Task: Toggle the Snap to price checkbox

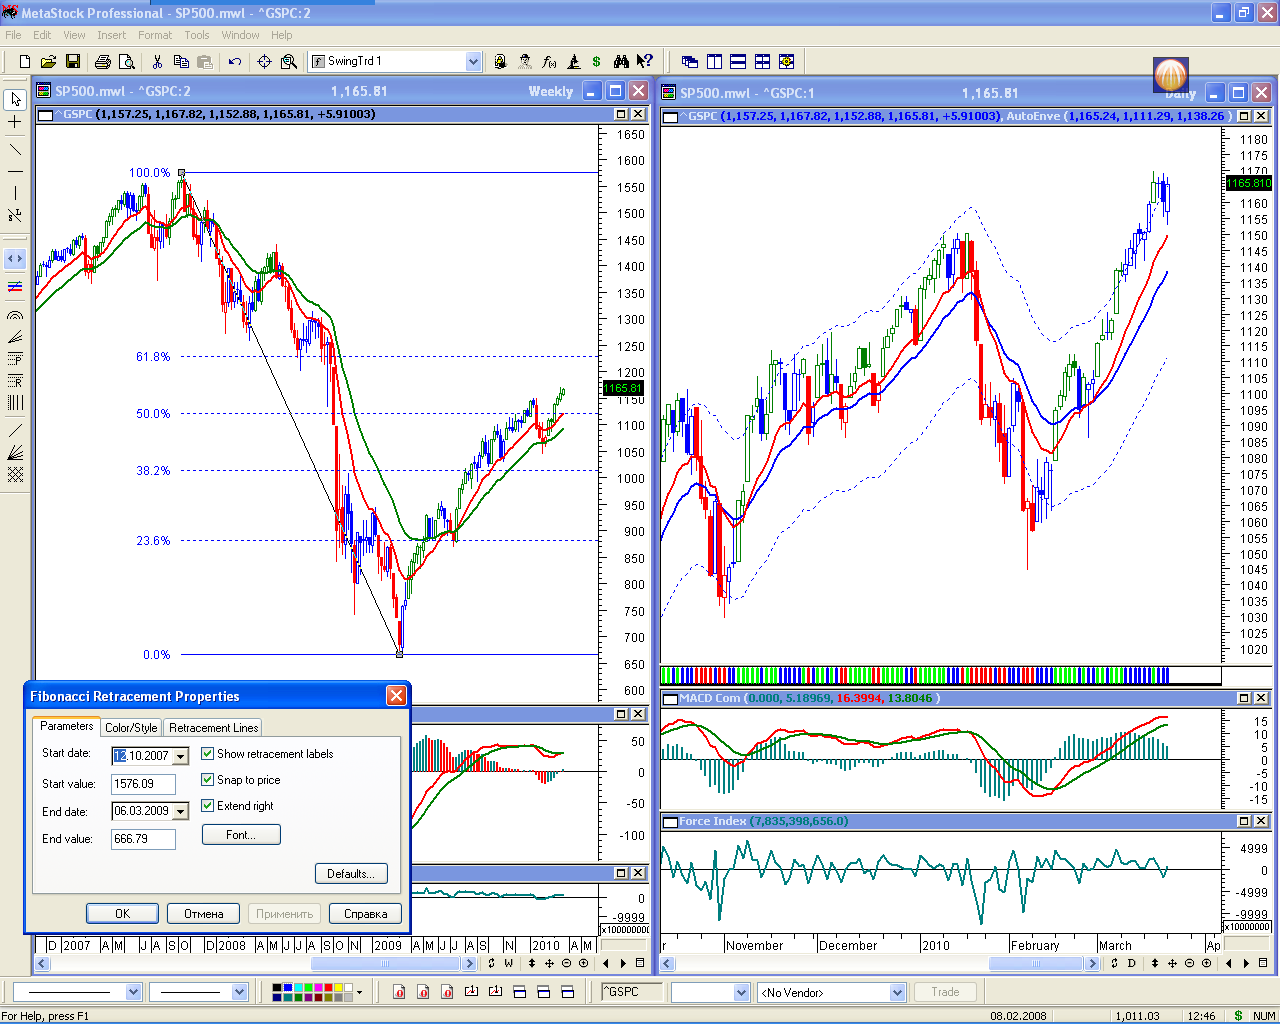Action: (208, 780)
